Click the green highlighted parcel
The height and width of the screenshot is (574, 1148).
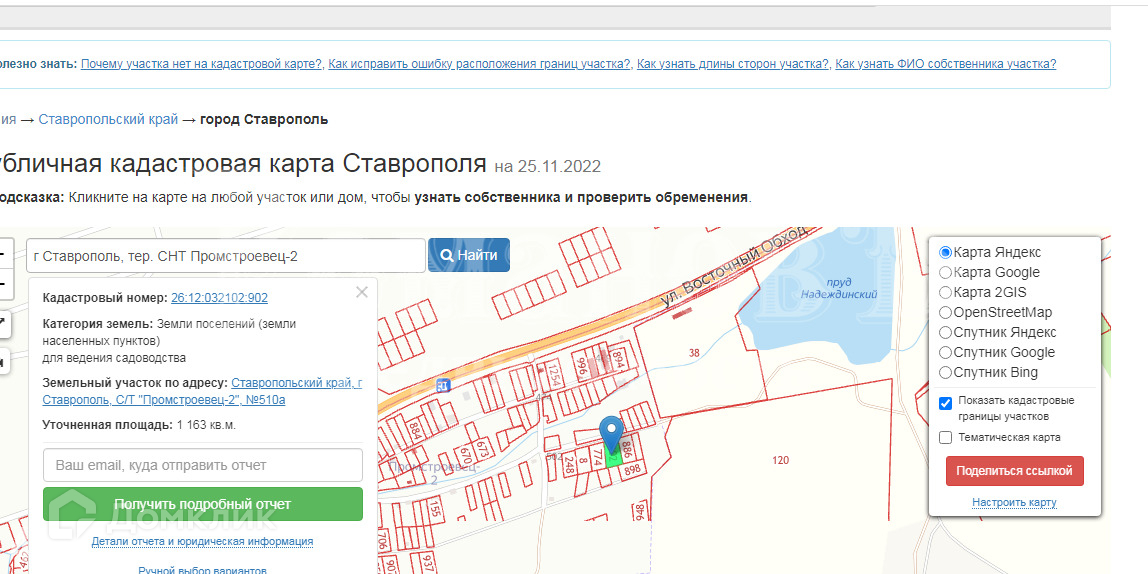(613, 457)
